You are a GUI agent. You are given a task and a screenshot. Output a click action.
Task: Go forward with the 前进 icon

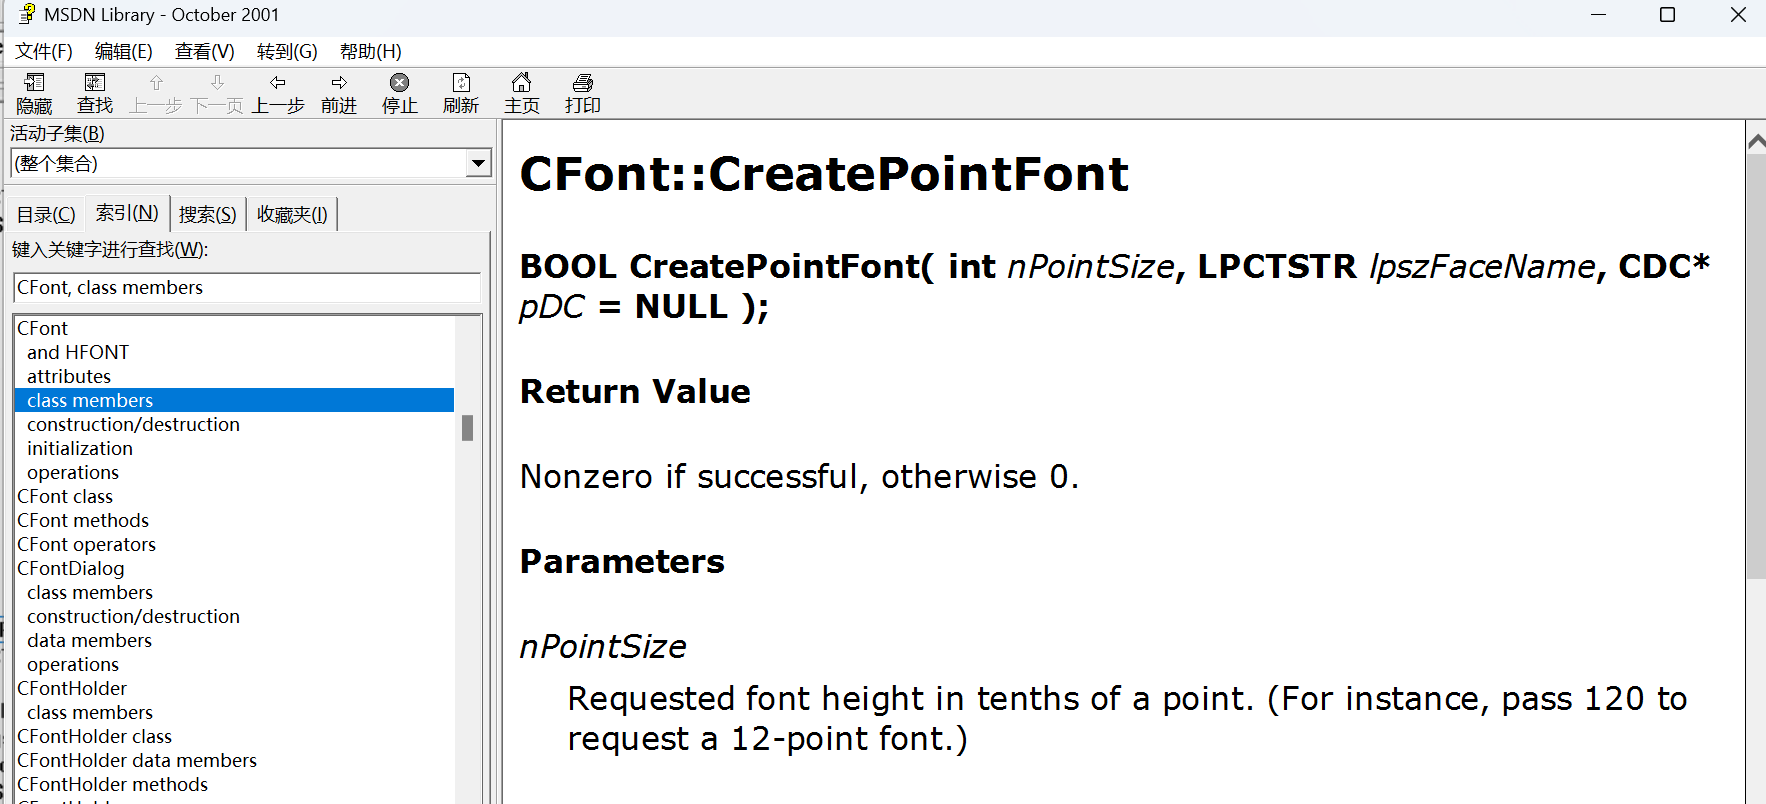point(339,94)
